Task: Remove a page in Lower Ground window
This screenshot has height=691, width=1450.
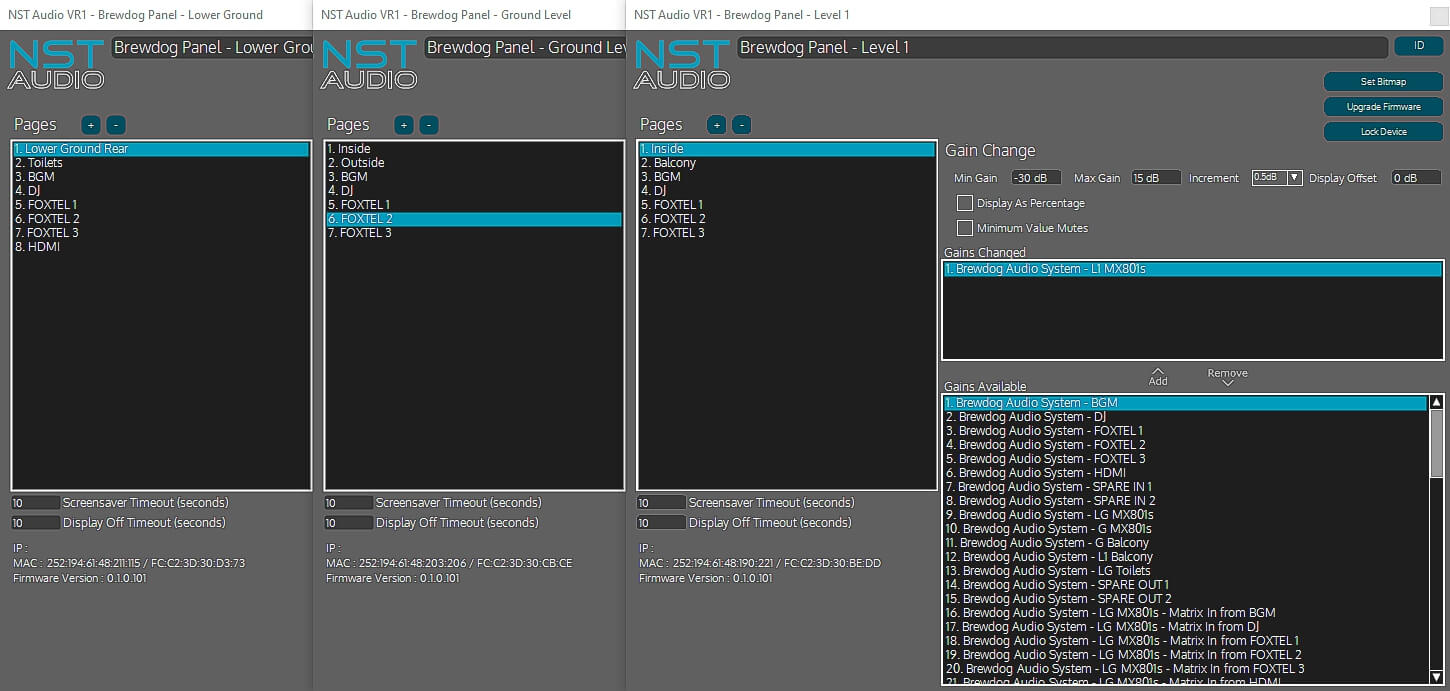Action: [x=116, y=125]
